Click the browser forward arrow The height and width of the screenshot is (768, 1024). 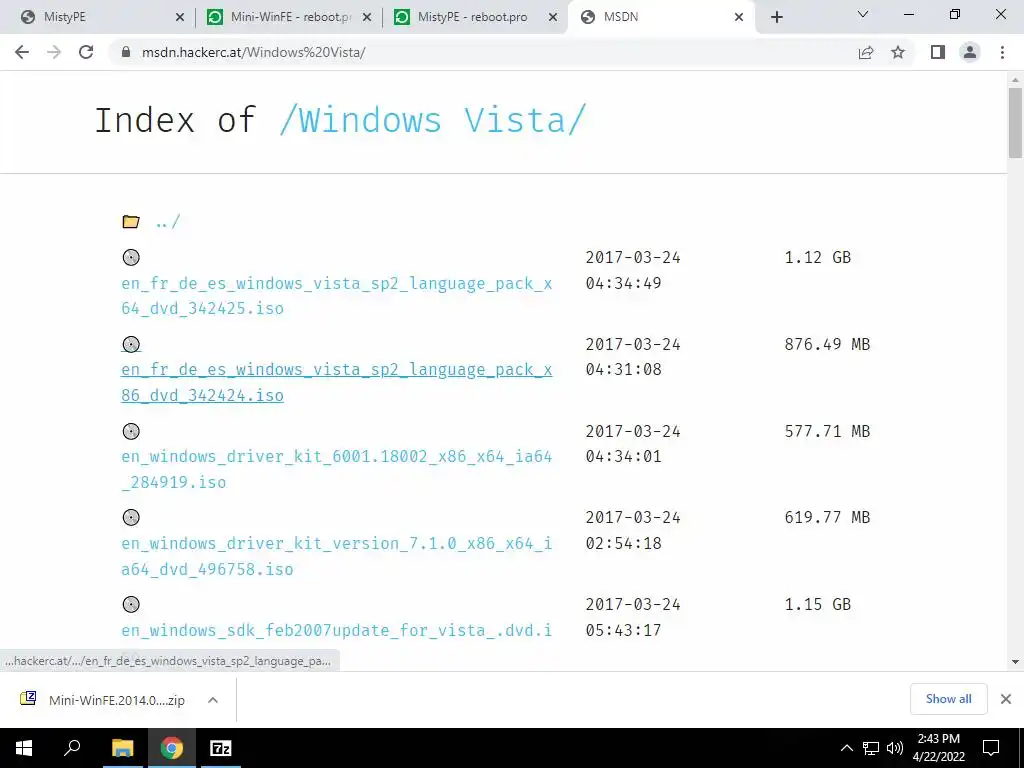(54, 52)
